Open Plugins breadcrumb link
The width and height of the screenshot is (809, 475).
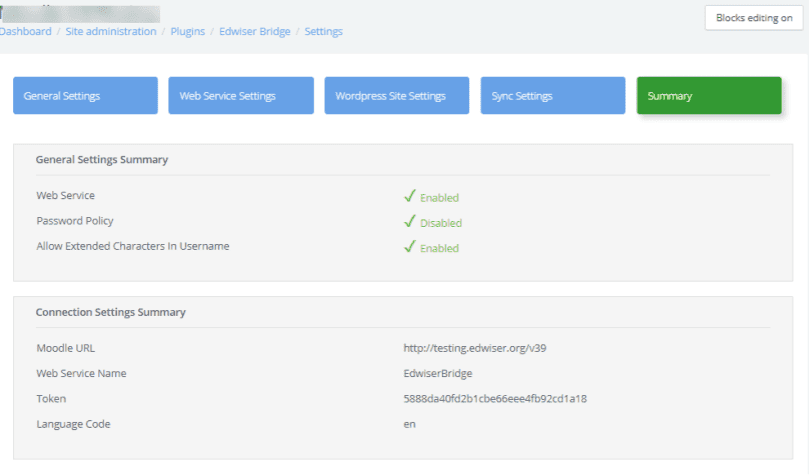pos(188,31)
